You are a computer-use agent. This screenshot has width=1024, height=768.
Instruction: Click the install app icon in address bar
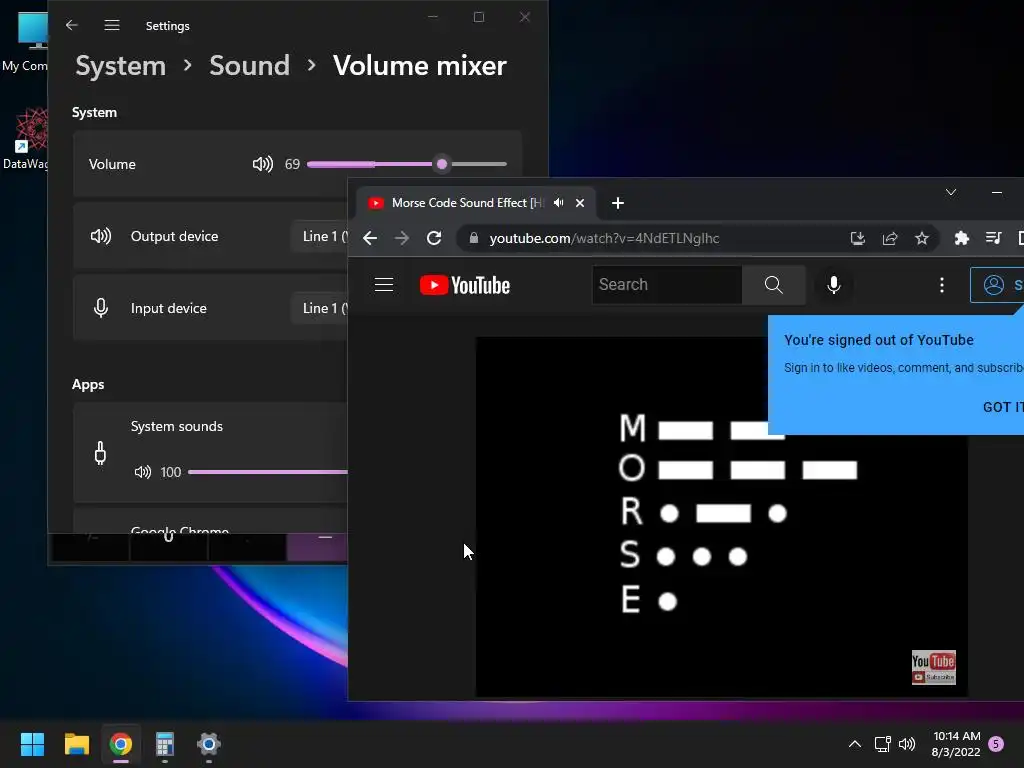tap(857, 238)
